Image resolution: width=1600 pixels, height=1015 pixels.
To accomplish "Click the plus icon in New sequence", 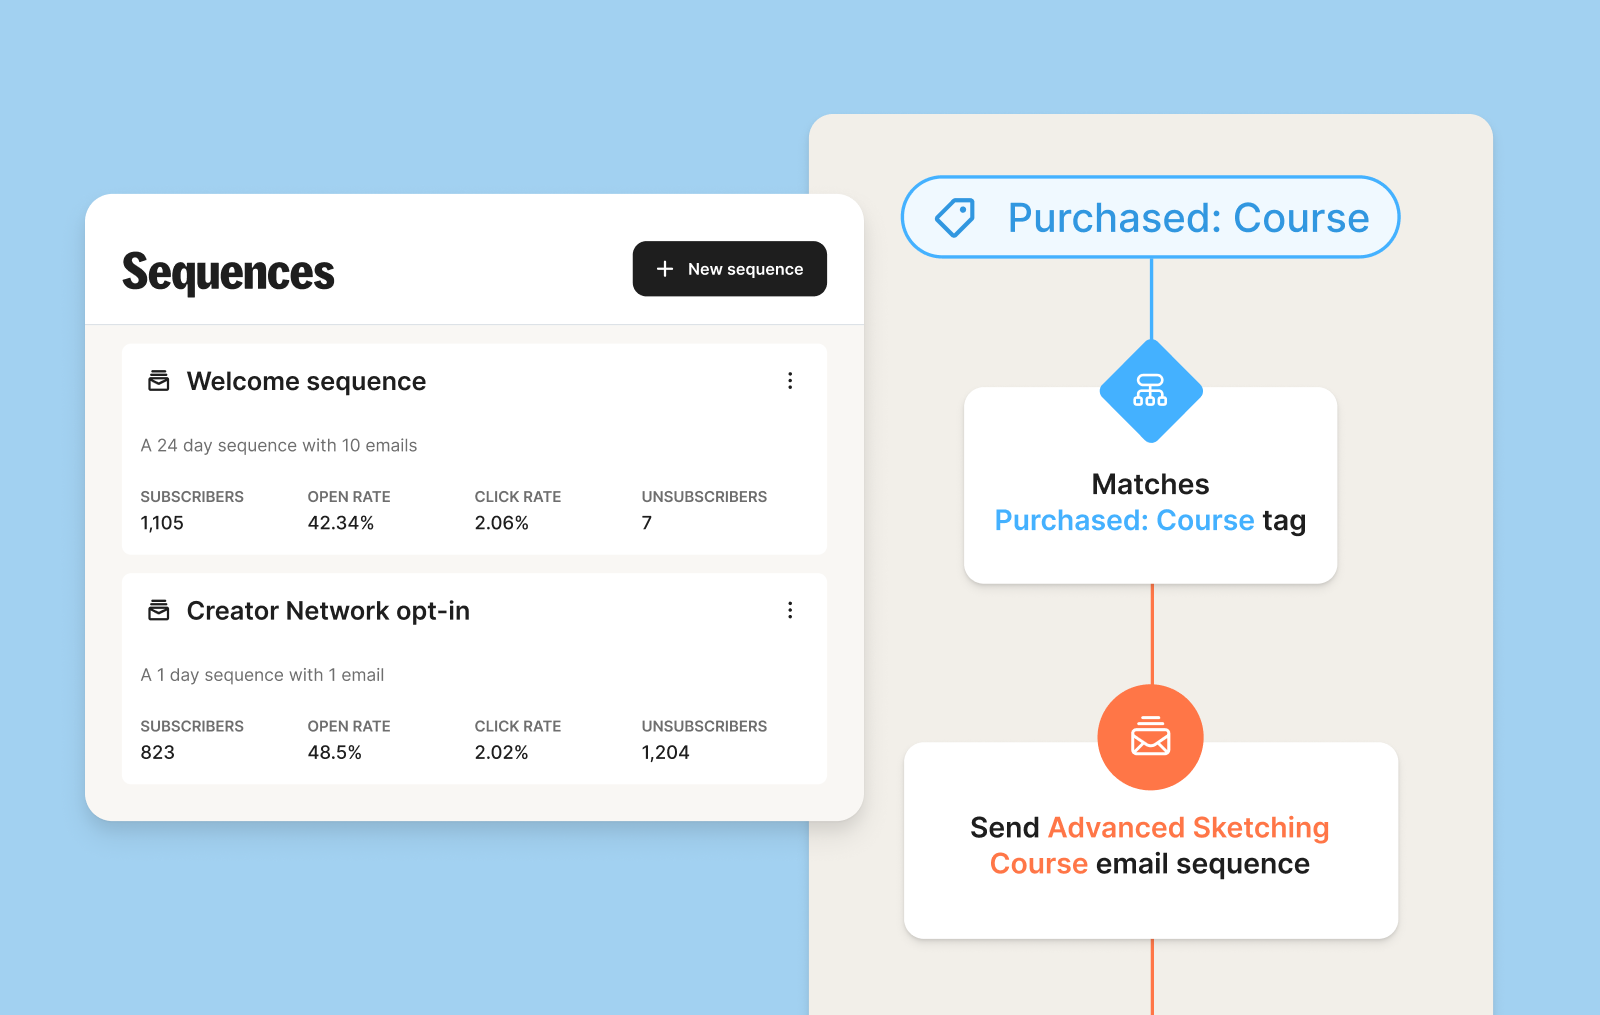I will [x=665, y=269].
